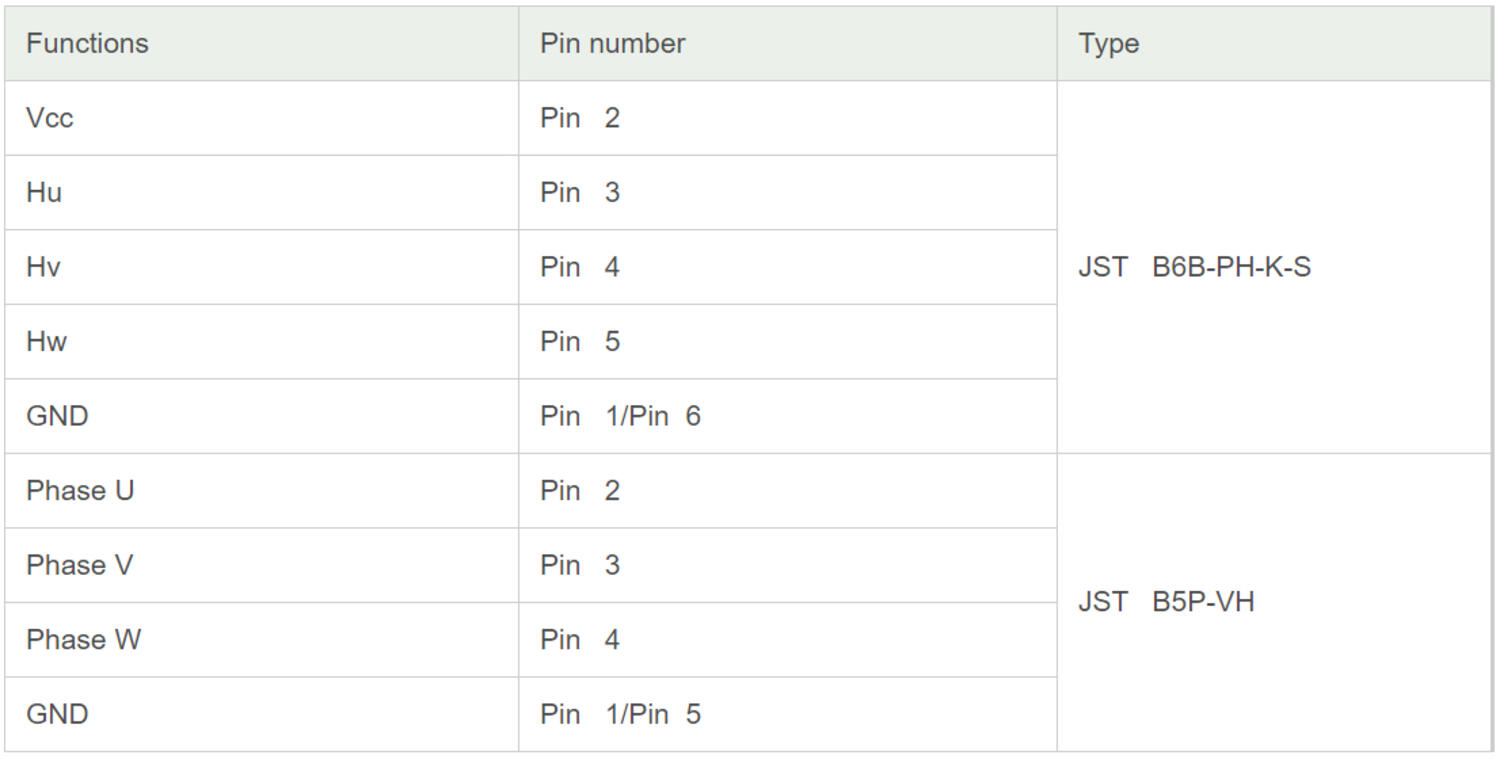Select the Vcc function cell
Image resolution: width=1500 pixels, height=759 pixels.
click(50, 118)
